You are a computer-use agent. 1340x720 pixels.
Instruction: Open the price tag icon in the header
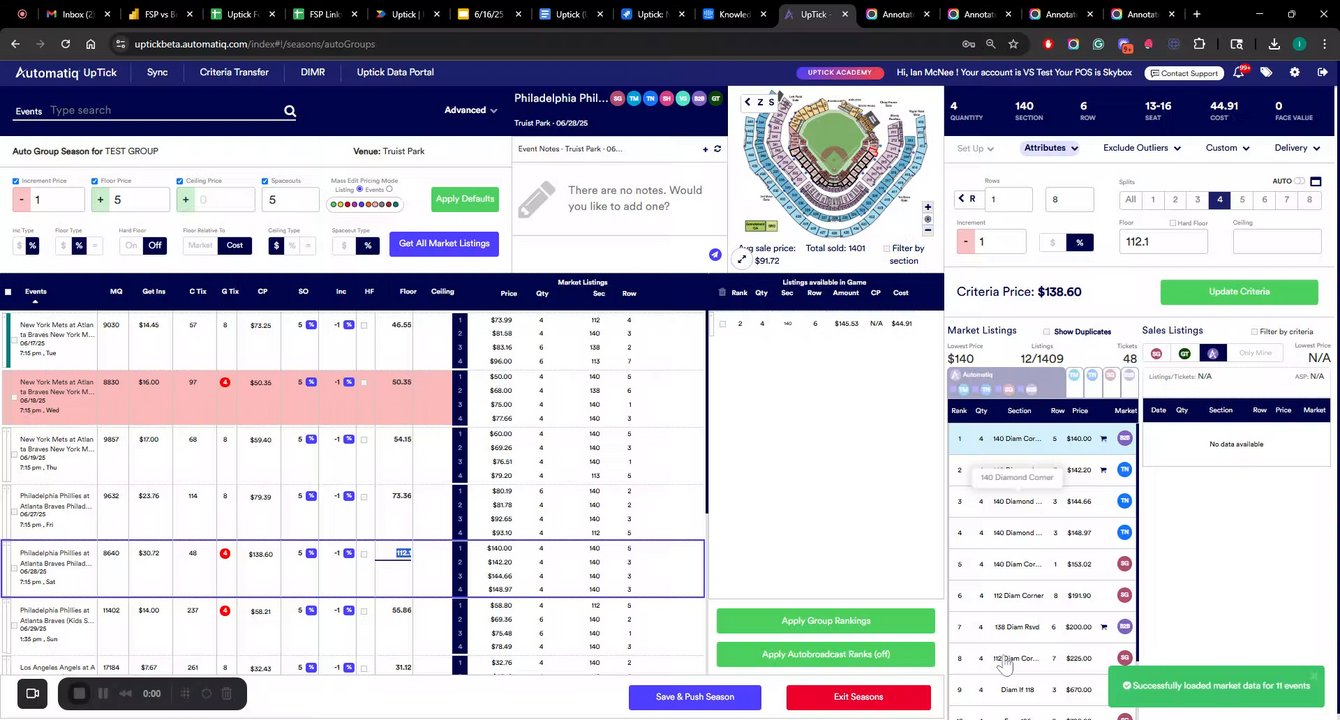pos(1266,72)
